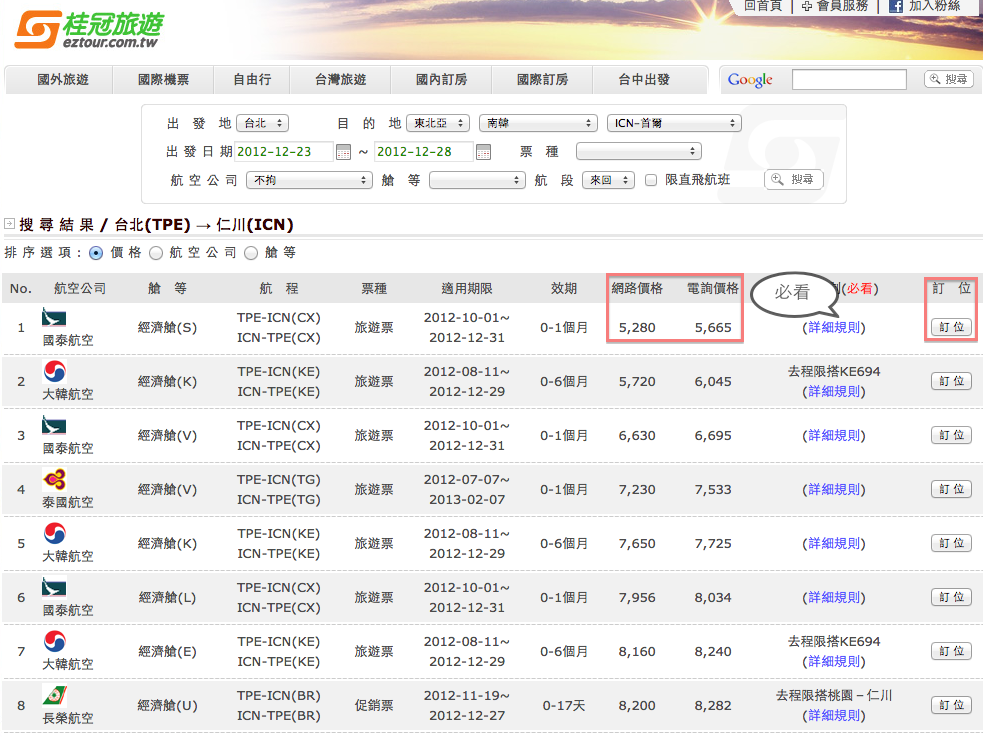The image size is (983, 737).
Task: Focus the Google search input field
Action: (849, 80)
